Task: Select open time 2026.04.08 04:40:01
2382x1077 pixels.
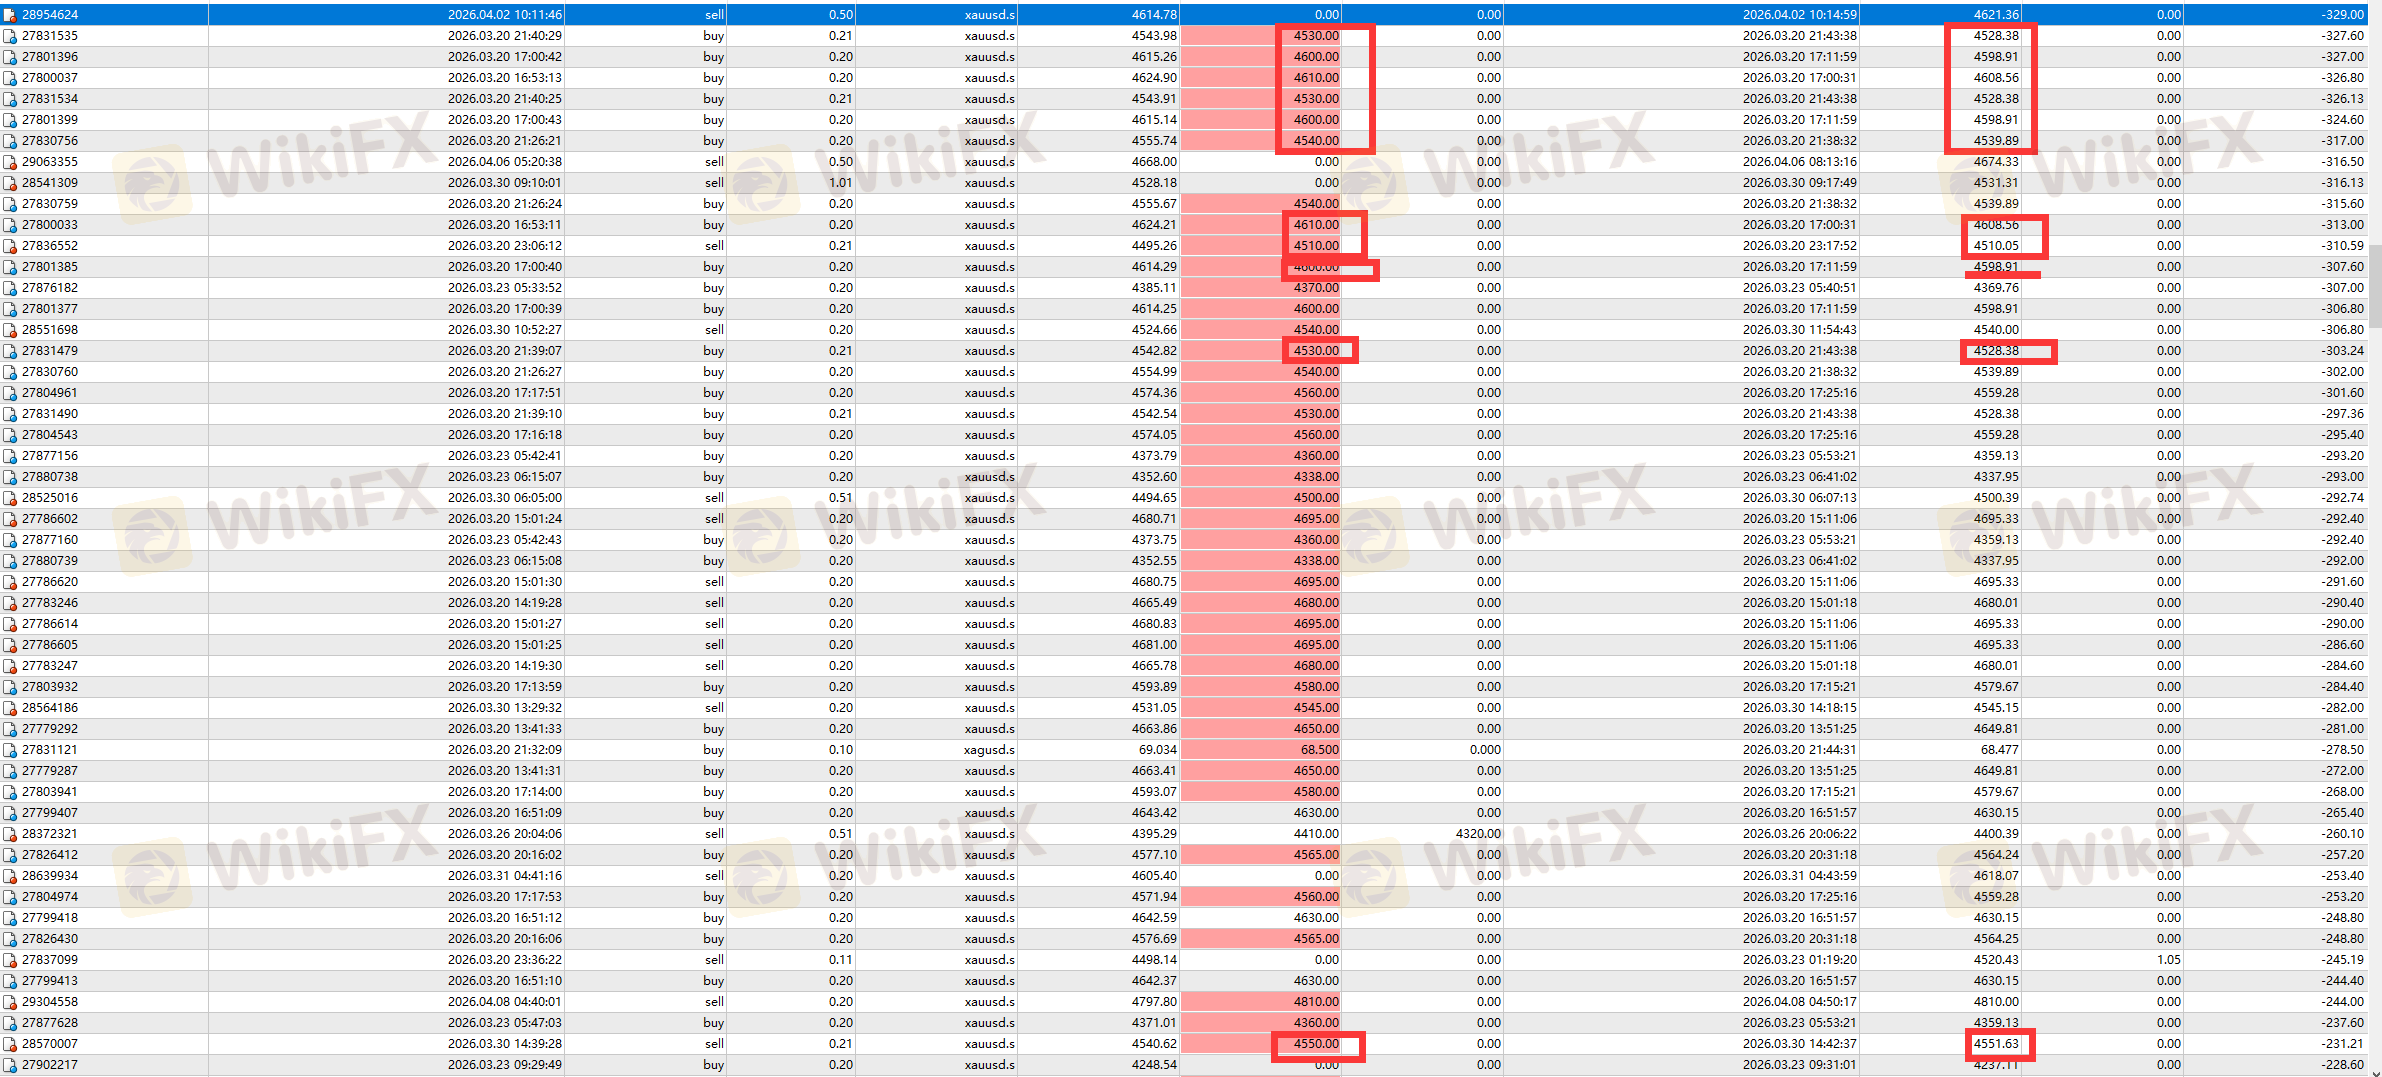Action: 505,1002
